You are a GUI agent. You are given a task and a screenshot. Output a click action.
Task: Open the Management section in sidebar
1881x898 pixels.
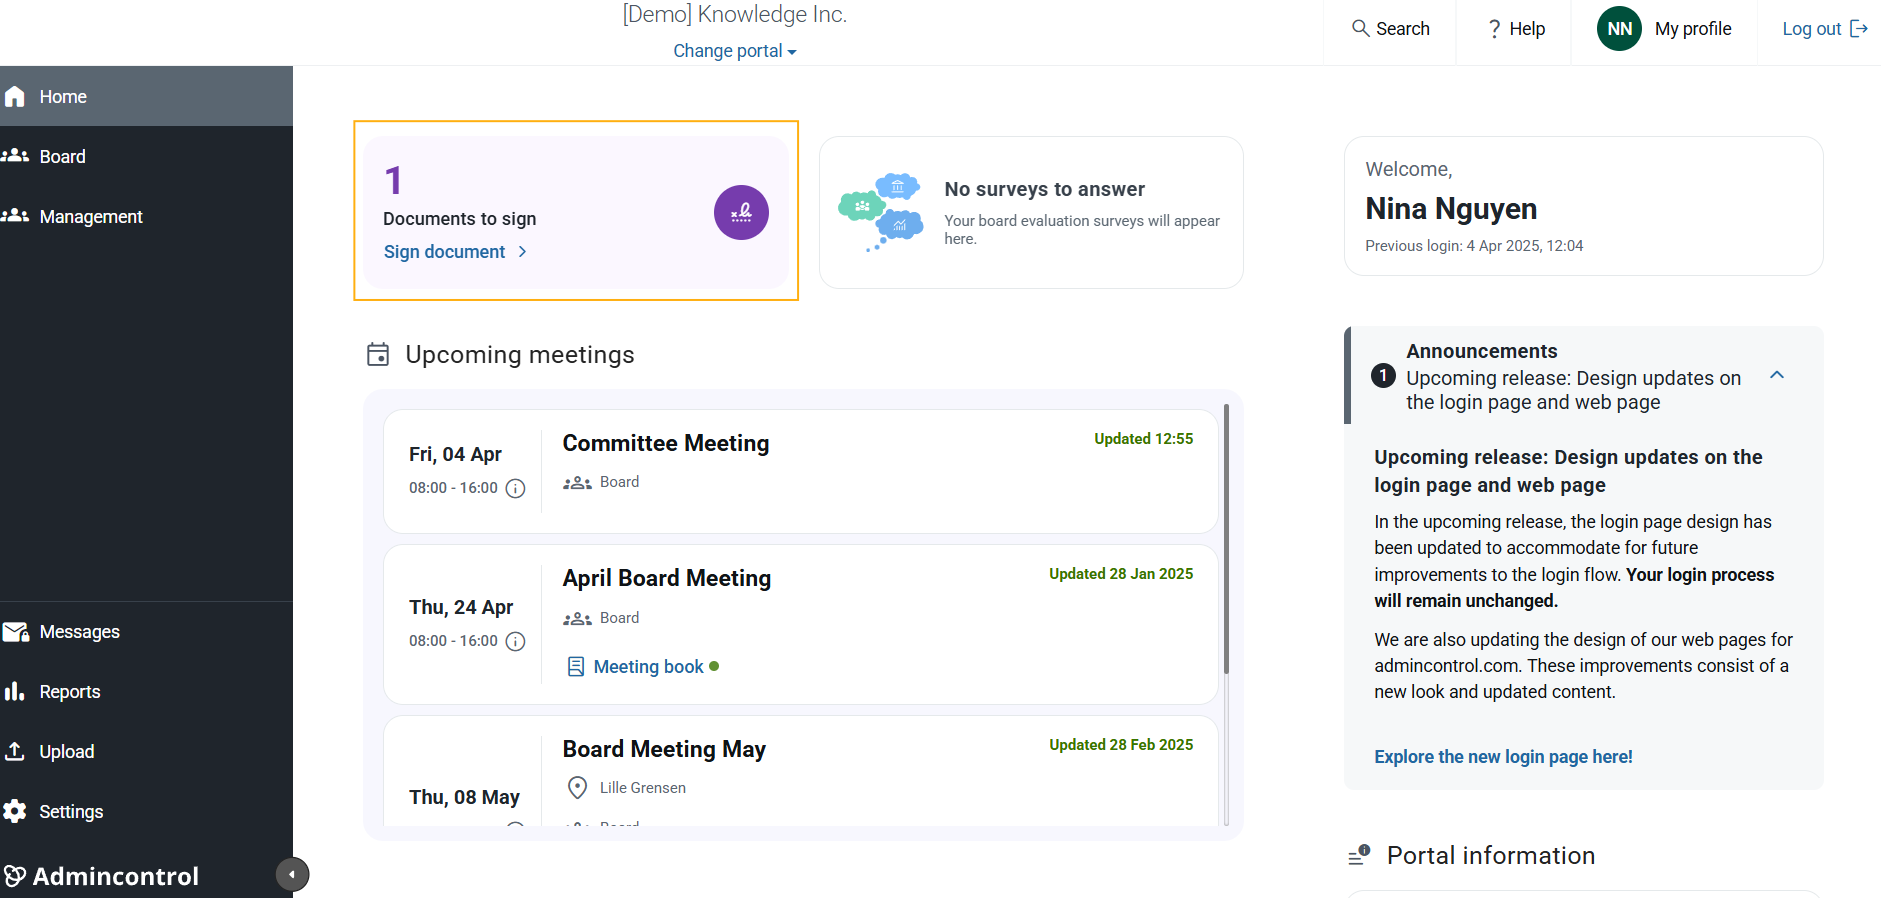[146, 216]
